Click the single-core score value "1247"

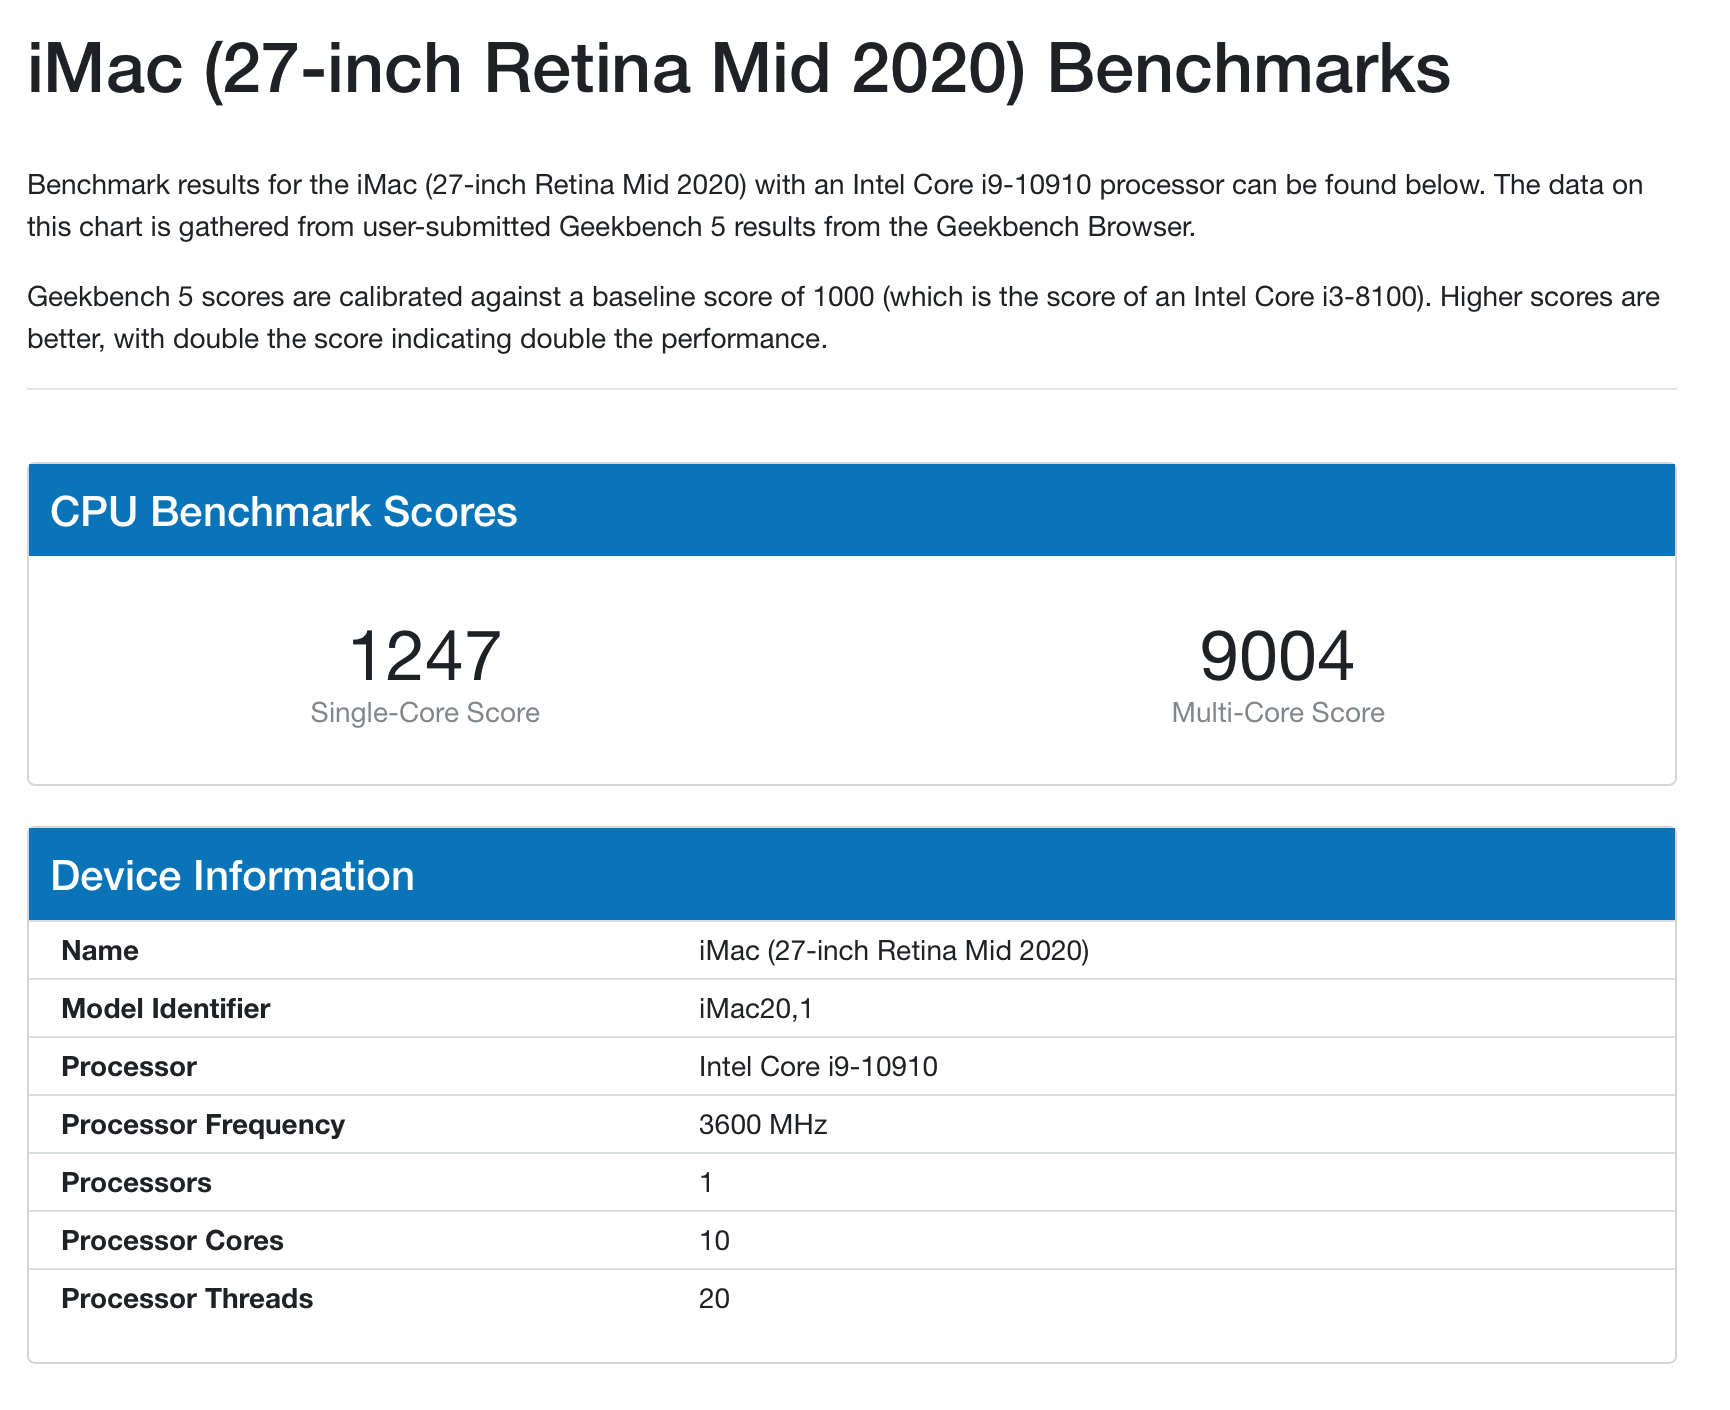pos(425,656)
